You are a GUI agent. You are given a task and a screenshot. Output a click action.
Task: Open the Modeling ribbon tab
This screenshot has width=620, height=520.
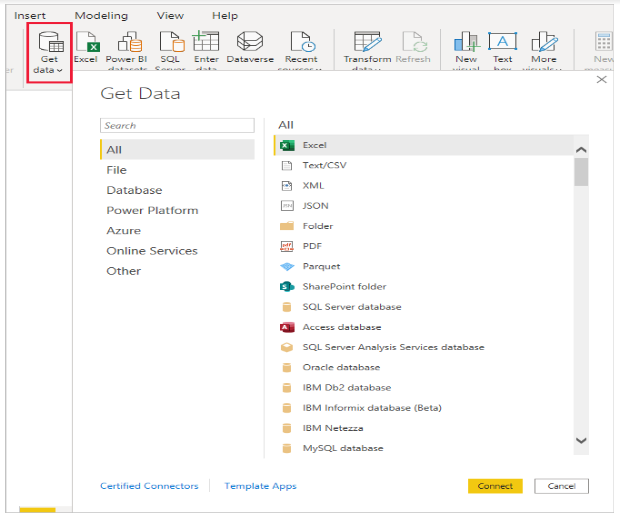[x=101, y=16]
